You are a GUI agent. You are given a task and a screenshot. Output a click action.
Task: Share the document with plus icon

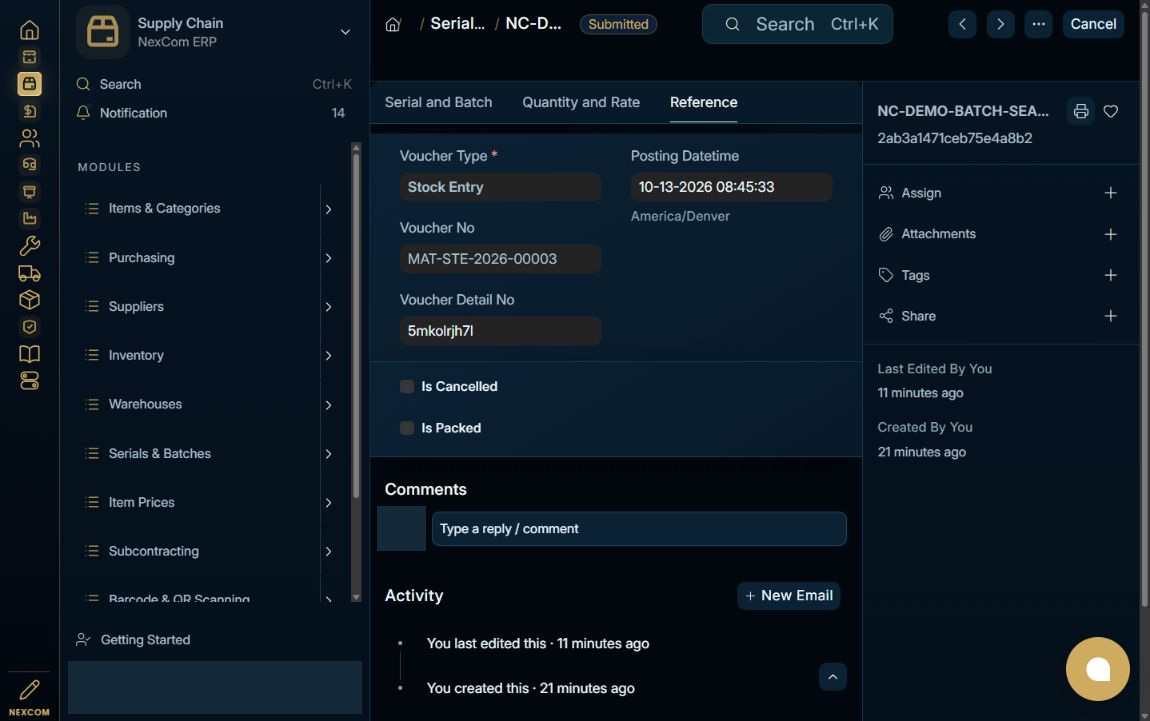click(1110, 316)
